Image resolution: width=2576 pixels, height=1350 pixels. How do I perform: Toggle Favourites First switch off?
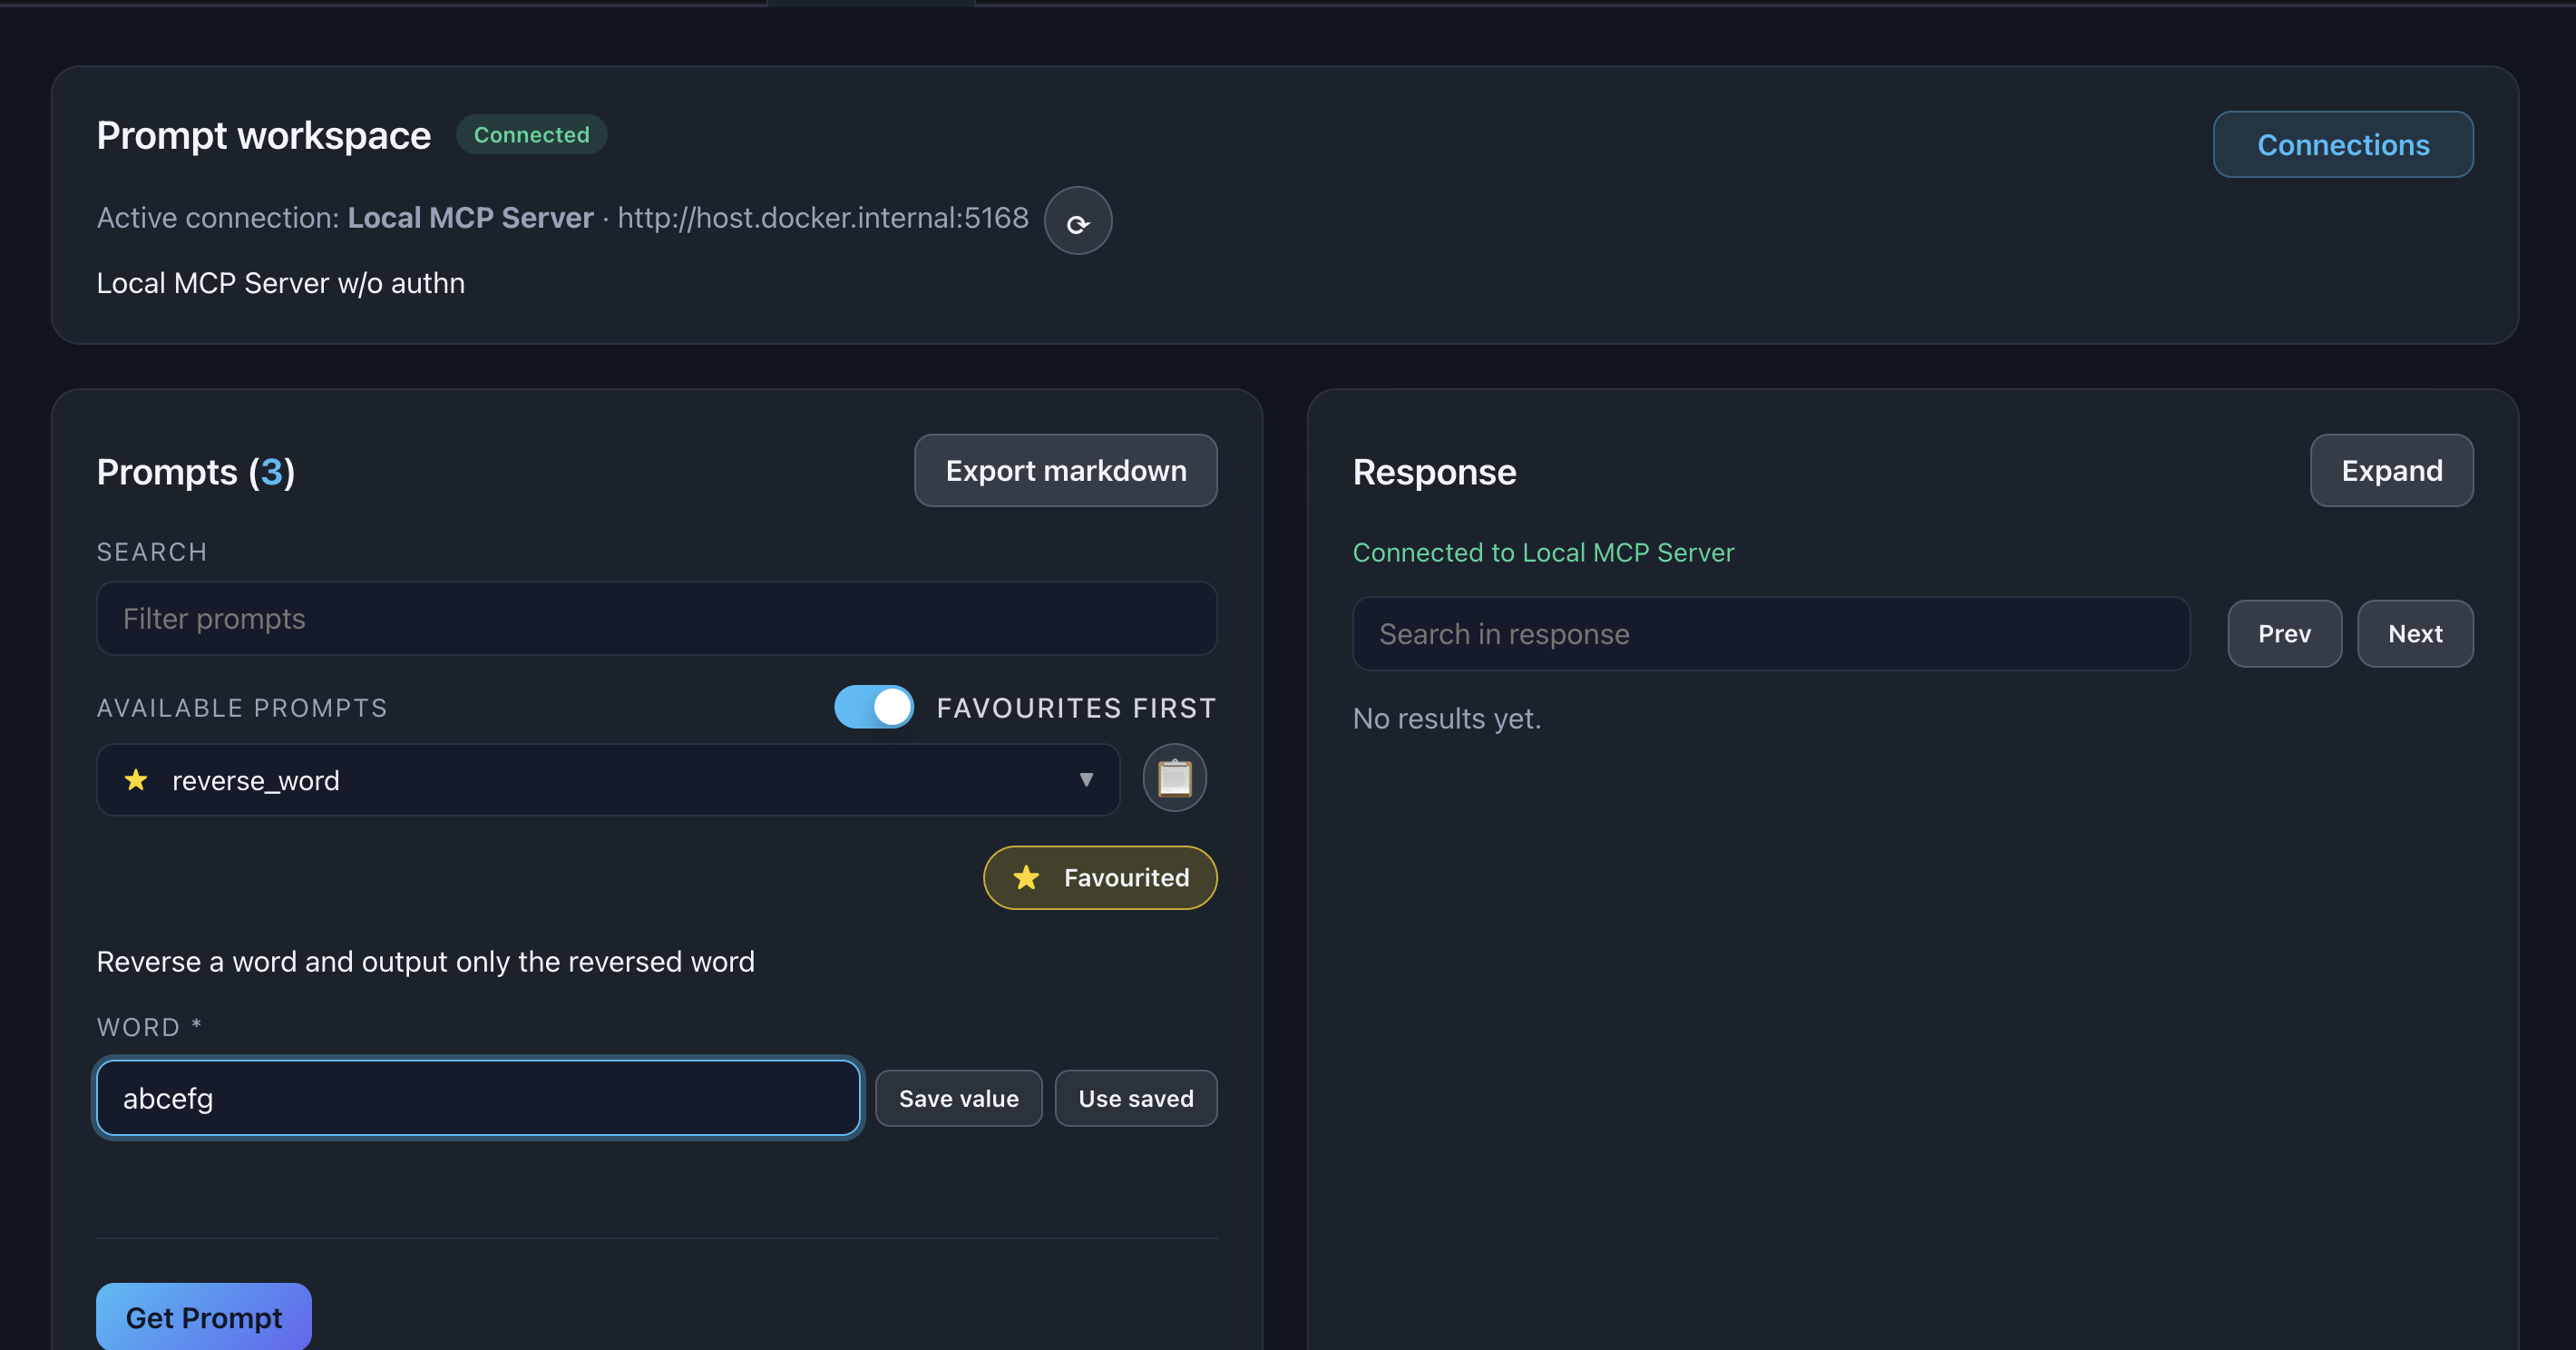pos(873,707)
